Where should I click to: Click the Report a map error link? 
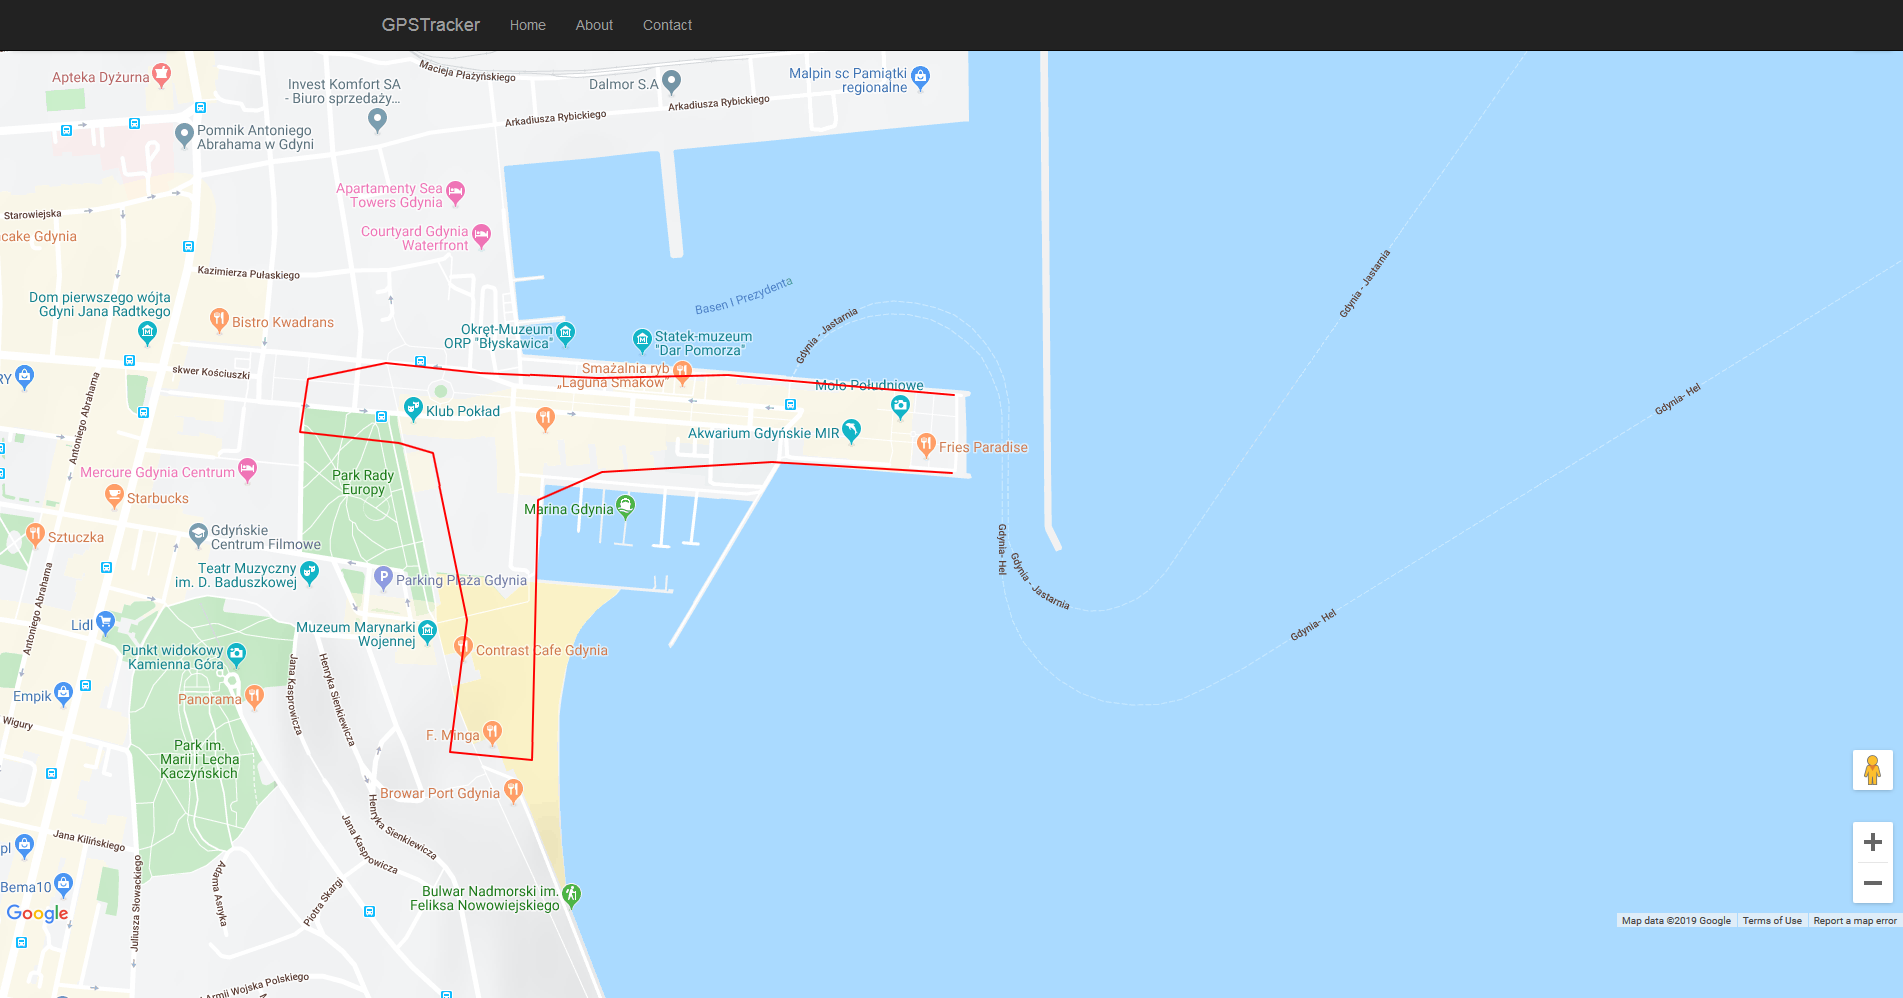[1855, 921]
